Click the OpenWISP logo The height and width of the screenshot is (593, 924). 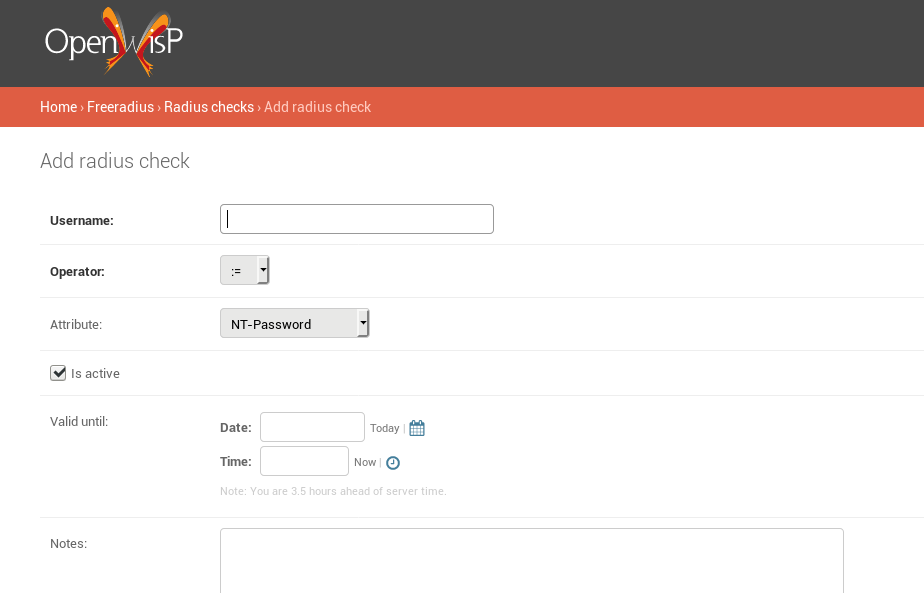(x=113, y=43)
